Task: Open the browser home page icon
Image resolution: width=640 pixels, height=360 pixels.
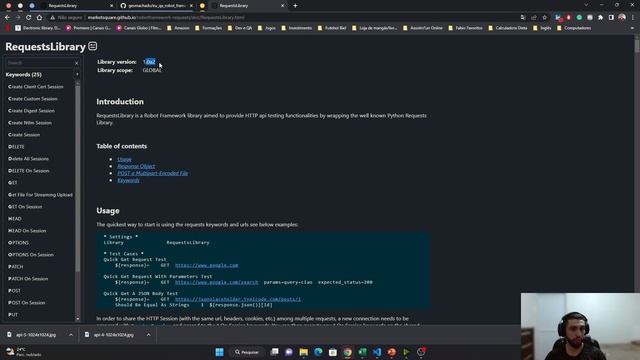Action: 39,18
